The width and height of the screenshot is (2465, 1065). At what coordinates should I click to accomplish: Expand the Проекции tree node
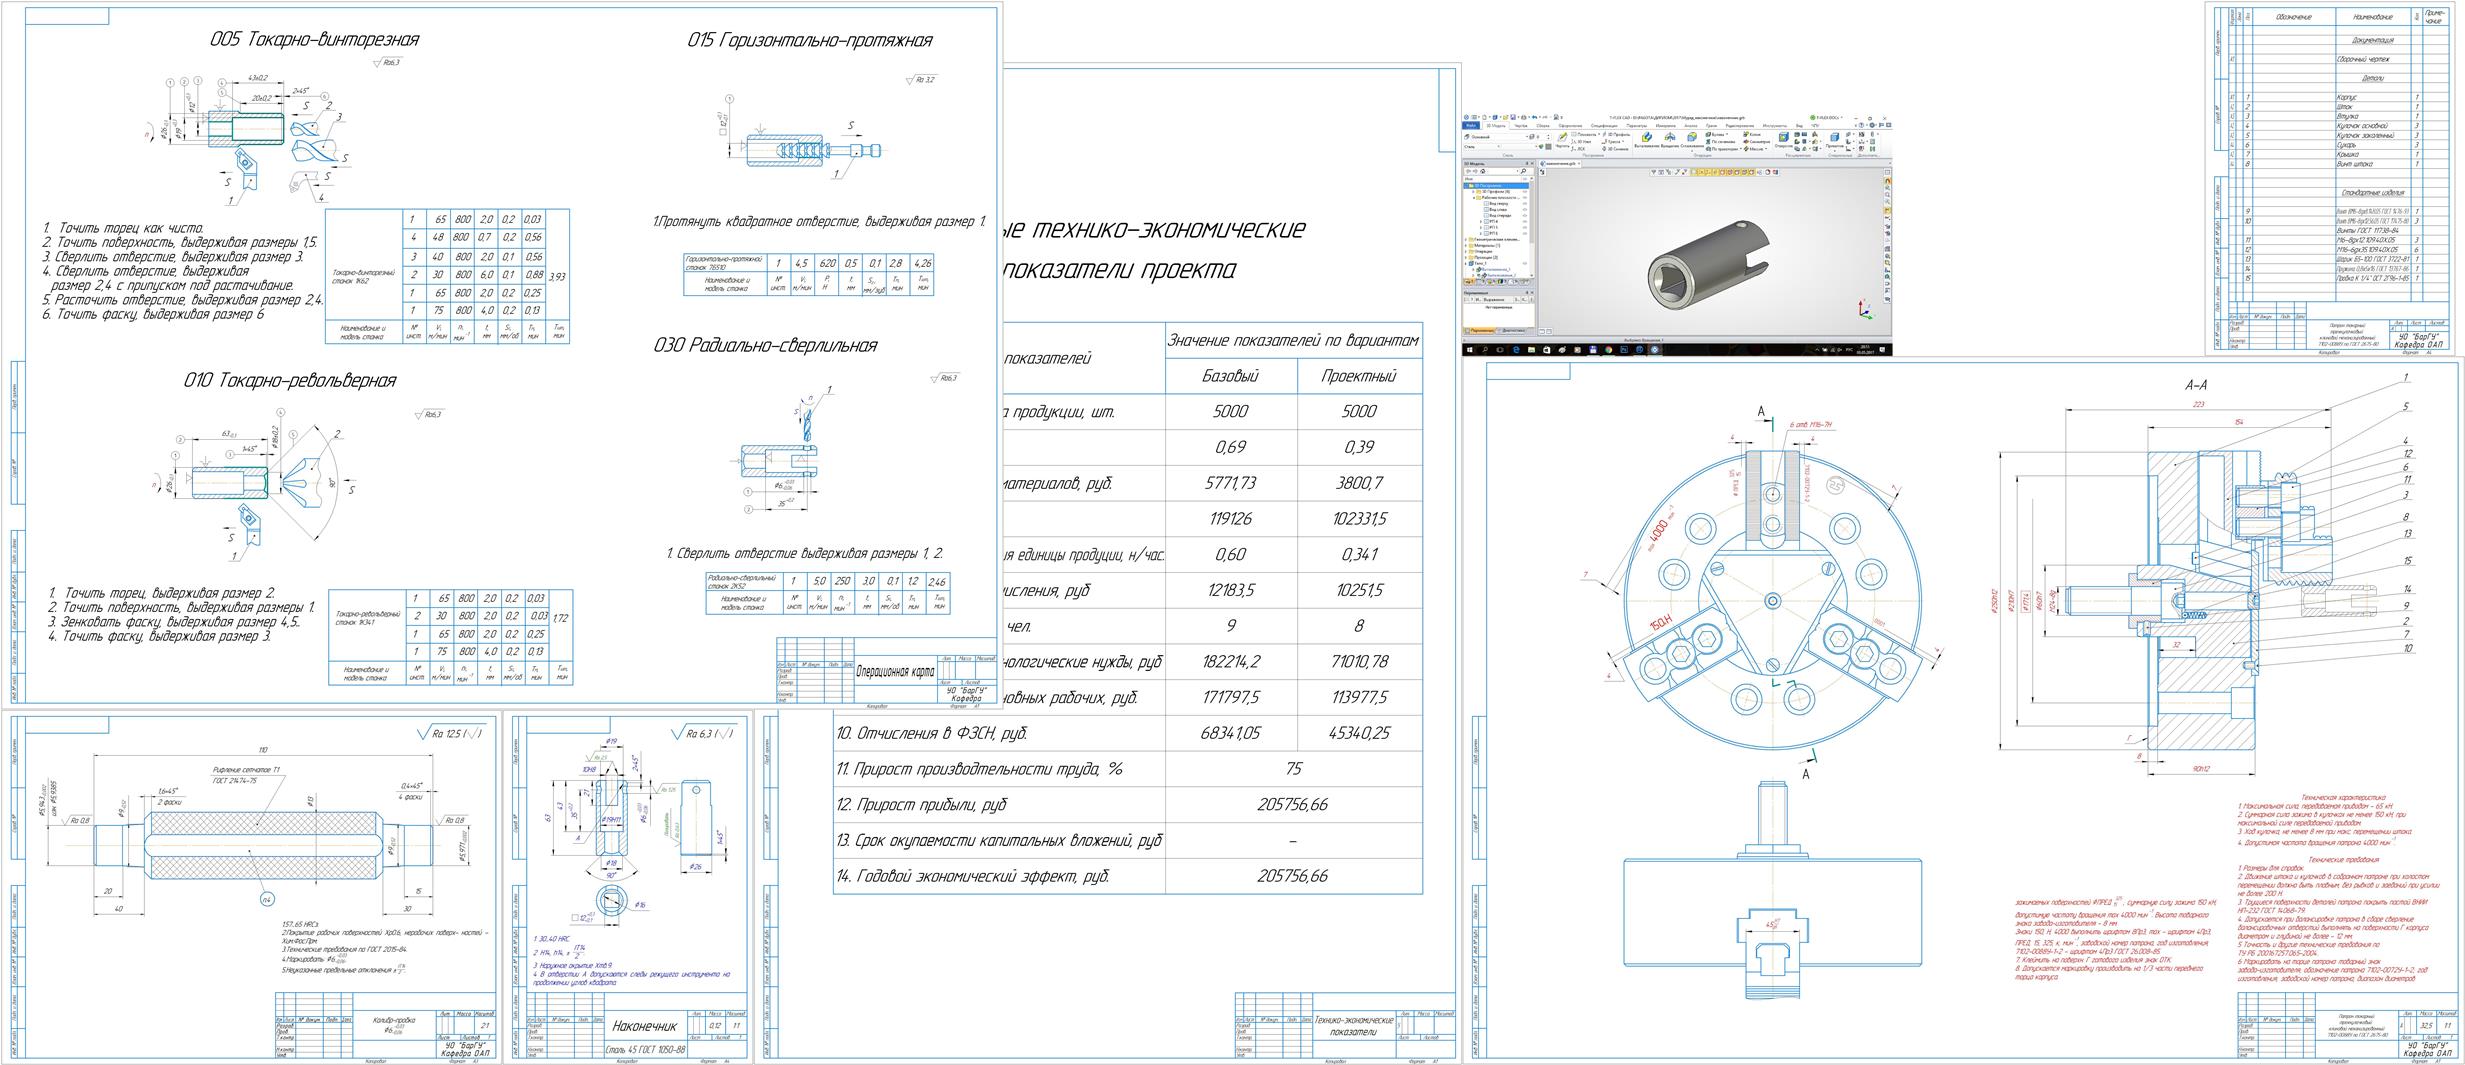(x=1466, y=257)
